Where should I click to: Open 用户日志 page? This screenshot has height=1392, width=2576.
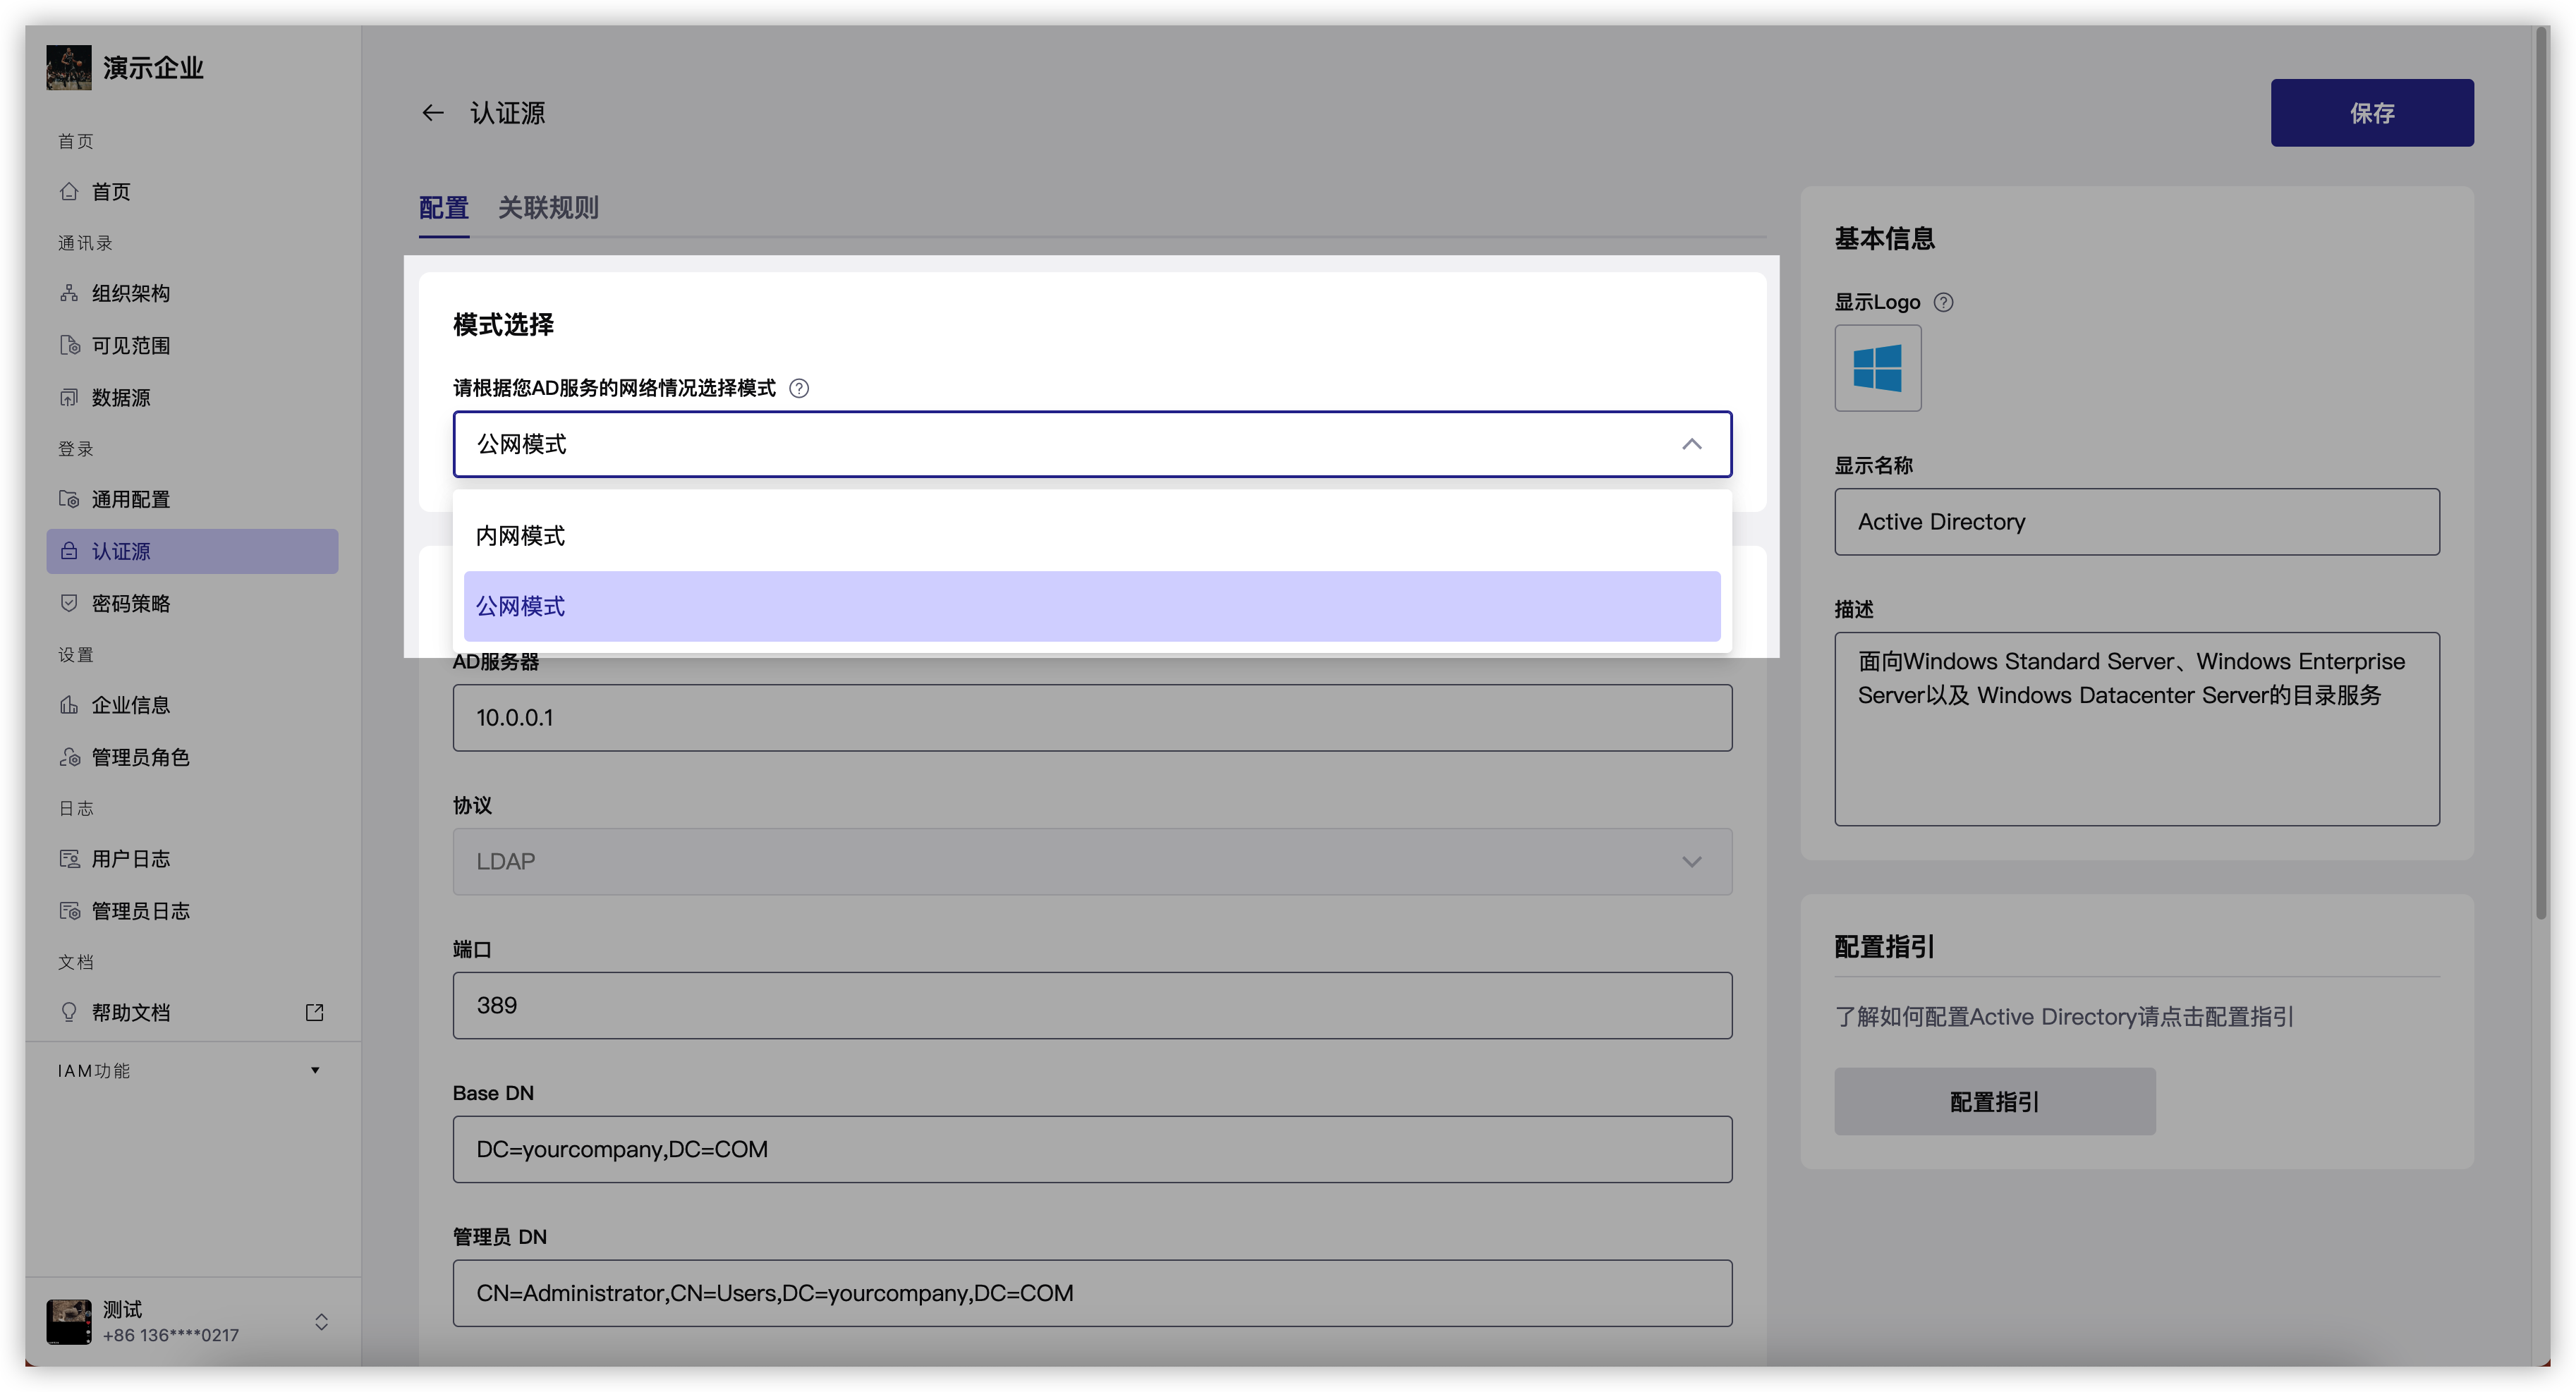(x=192, y=859)
